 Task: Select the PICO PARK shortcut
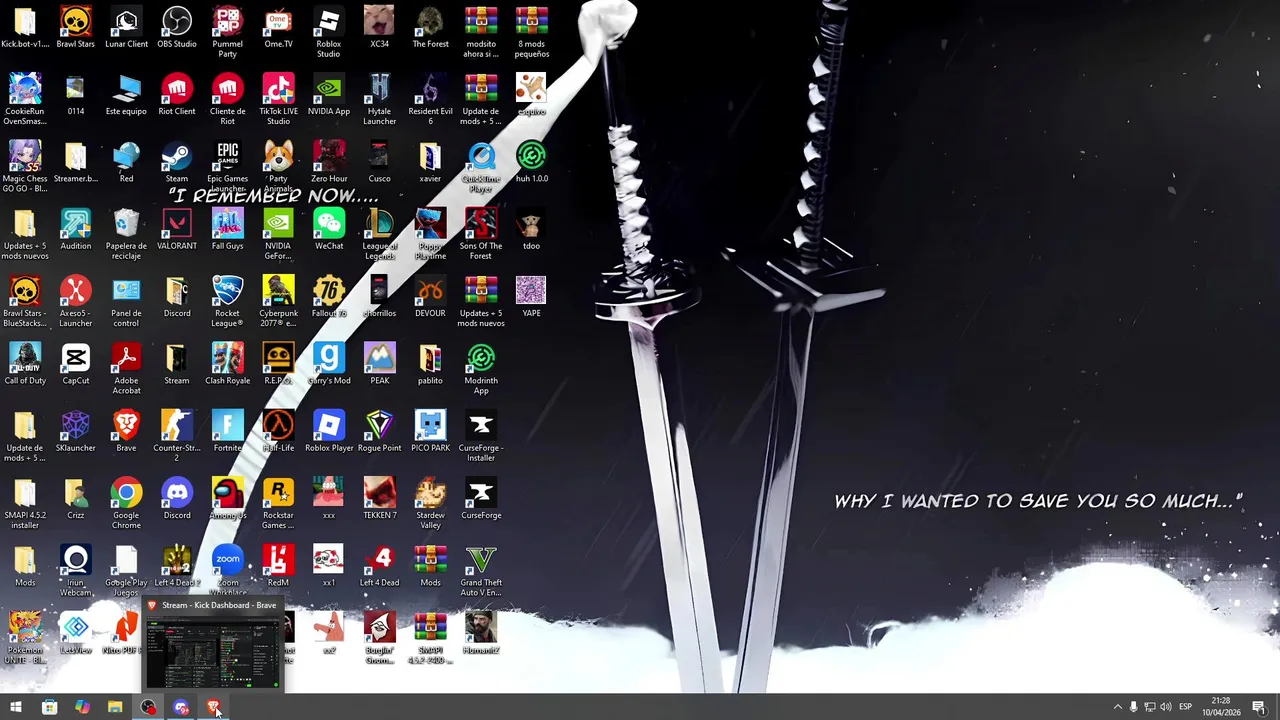click(x=430, y=431)
